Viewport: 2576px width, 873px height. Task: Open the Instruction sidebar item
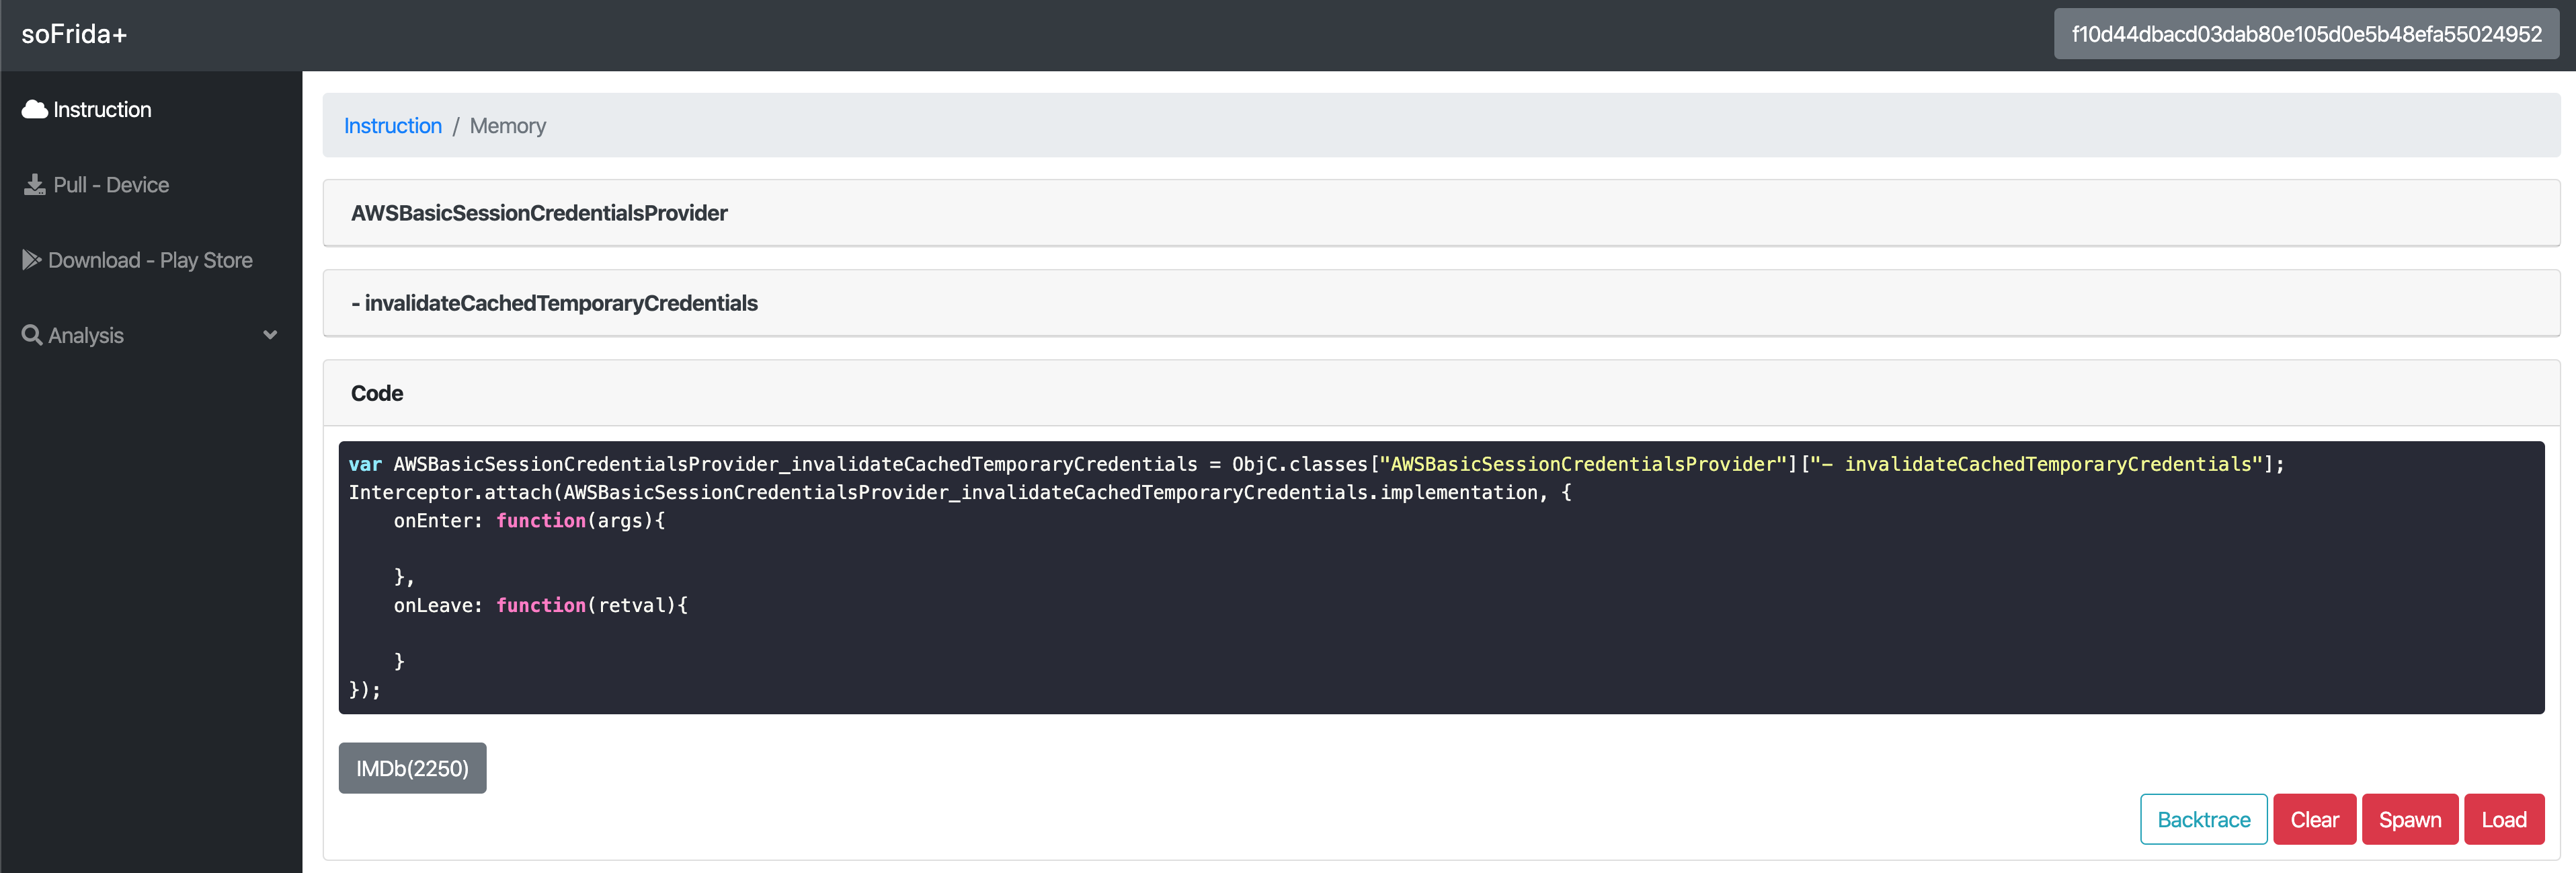pyautogui.click(x=102, y=109)
